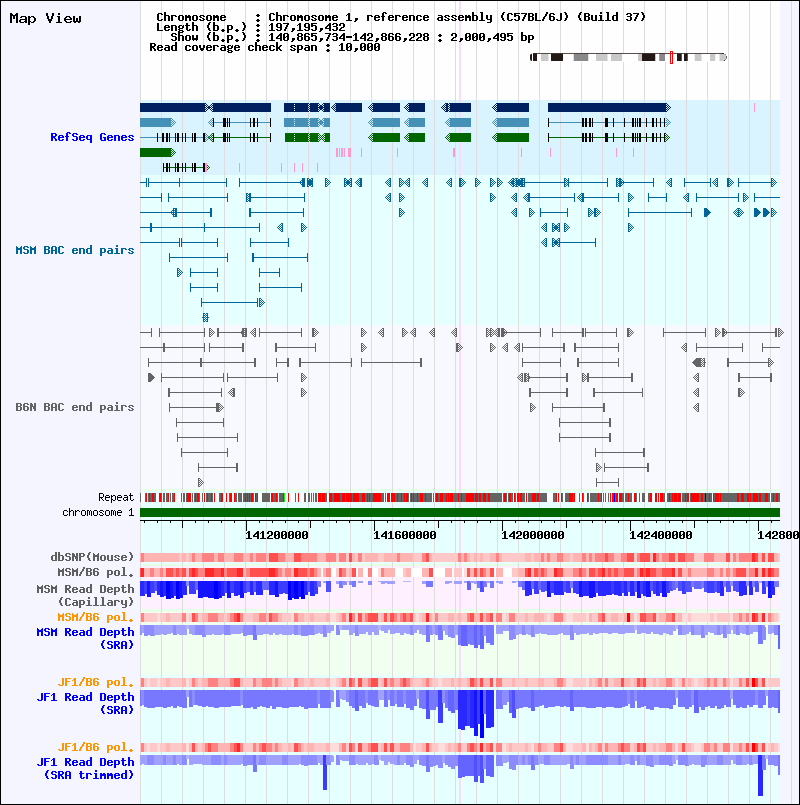Open the JF1 Read Depth (SRA) link
The height and width of the screenshot is (805, 800).
point(85,703)
